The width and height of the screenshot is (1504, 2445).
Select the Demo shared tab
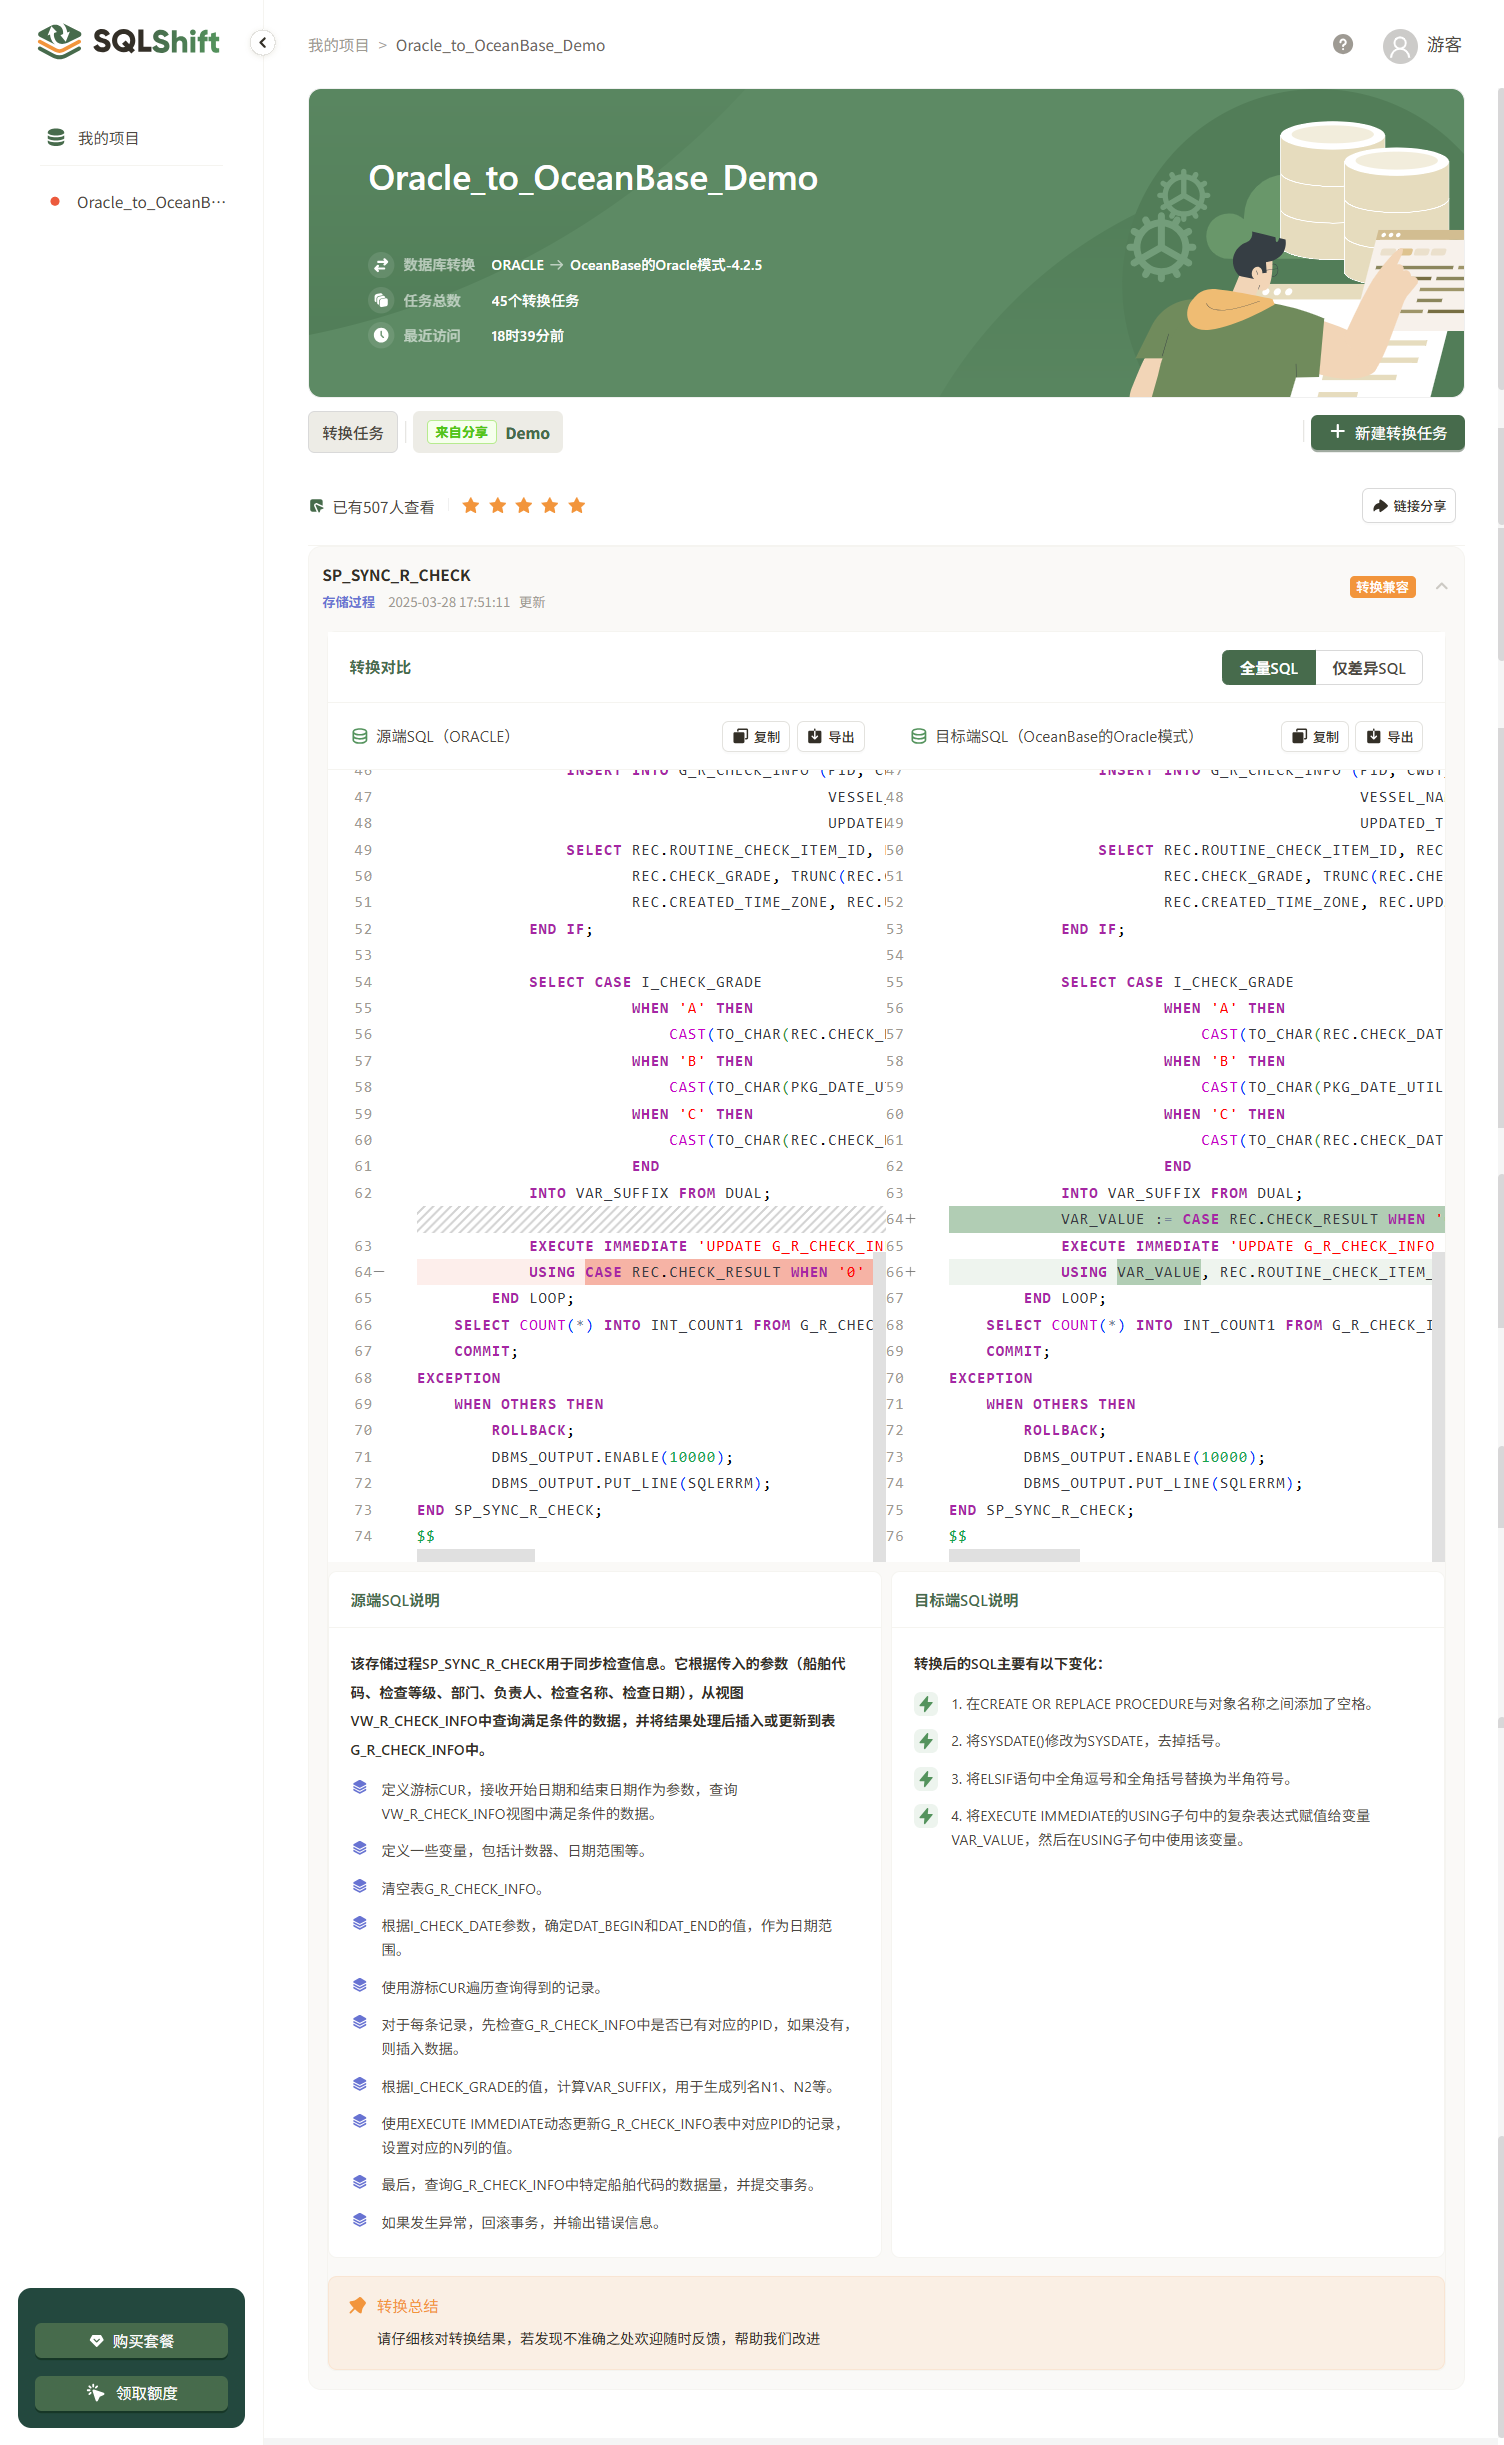(x=488, y=433)
